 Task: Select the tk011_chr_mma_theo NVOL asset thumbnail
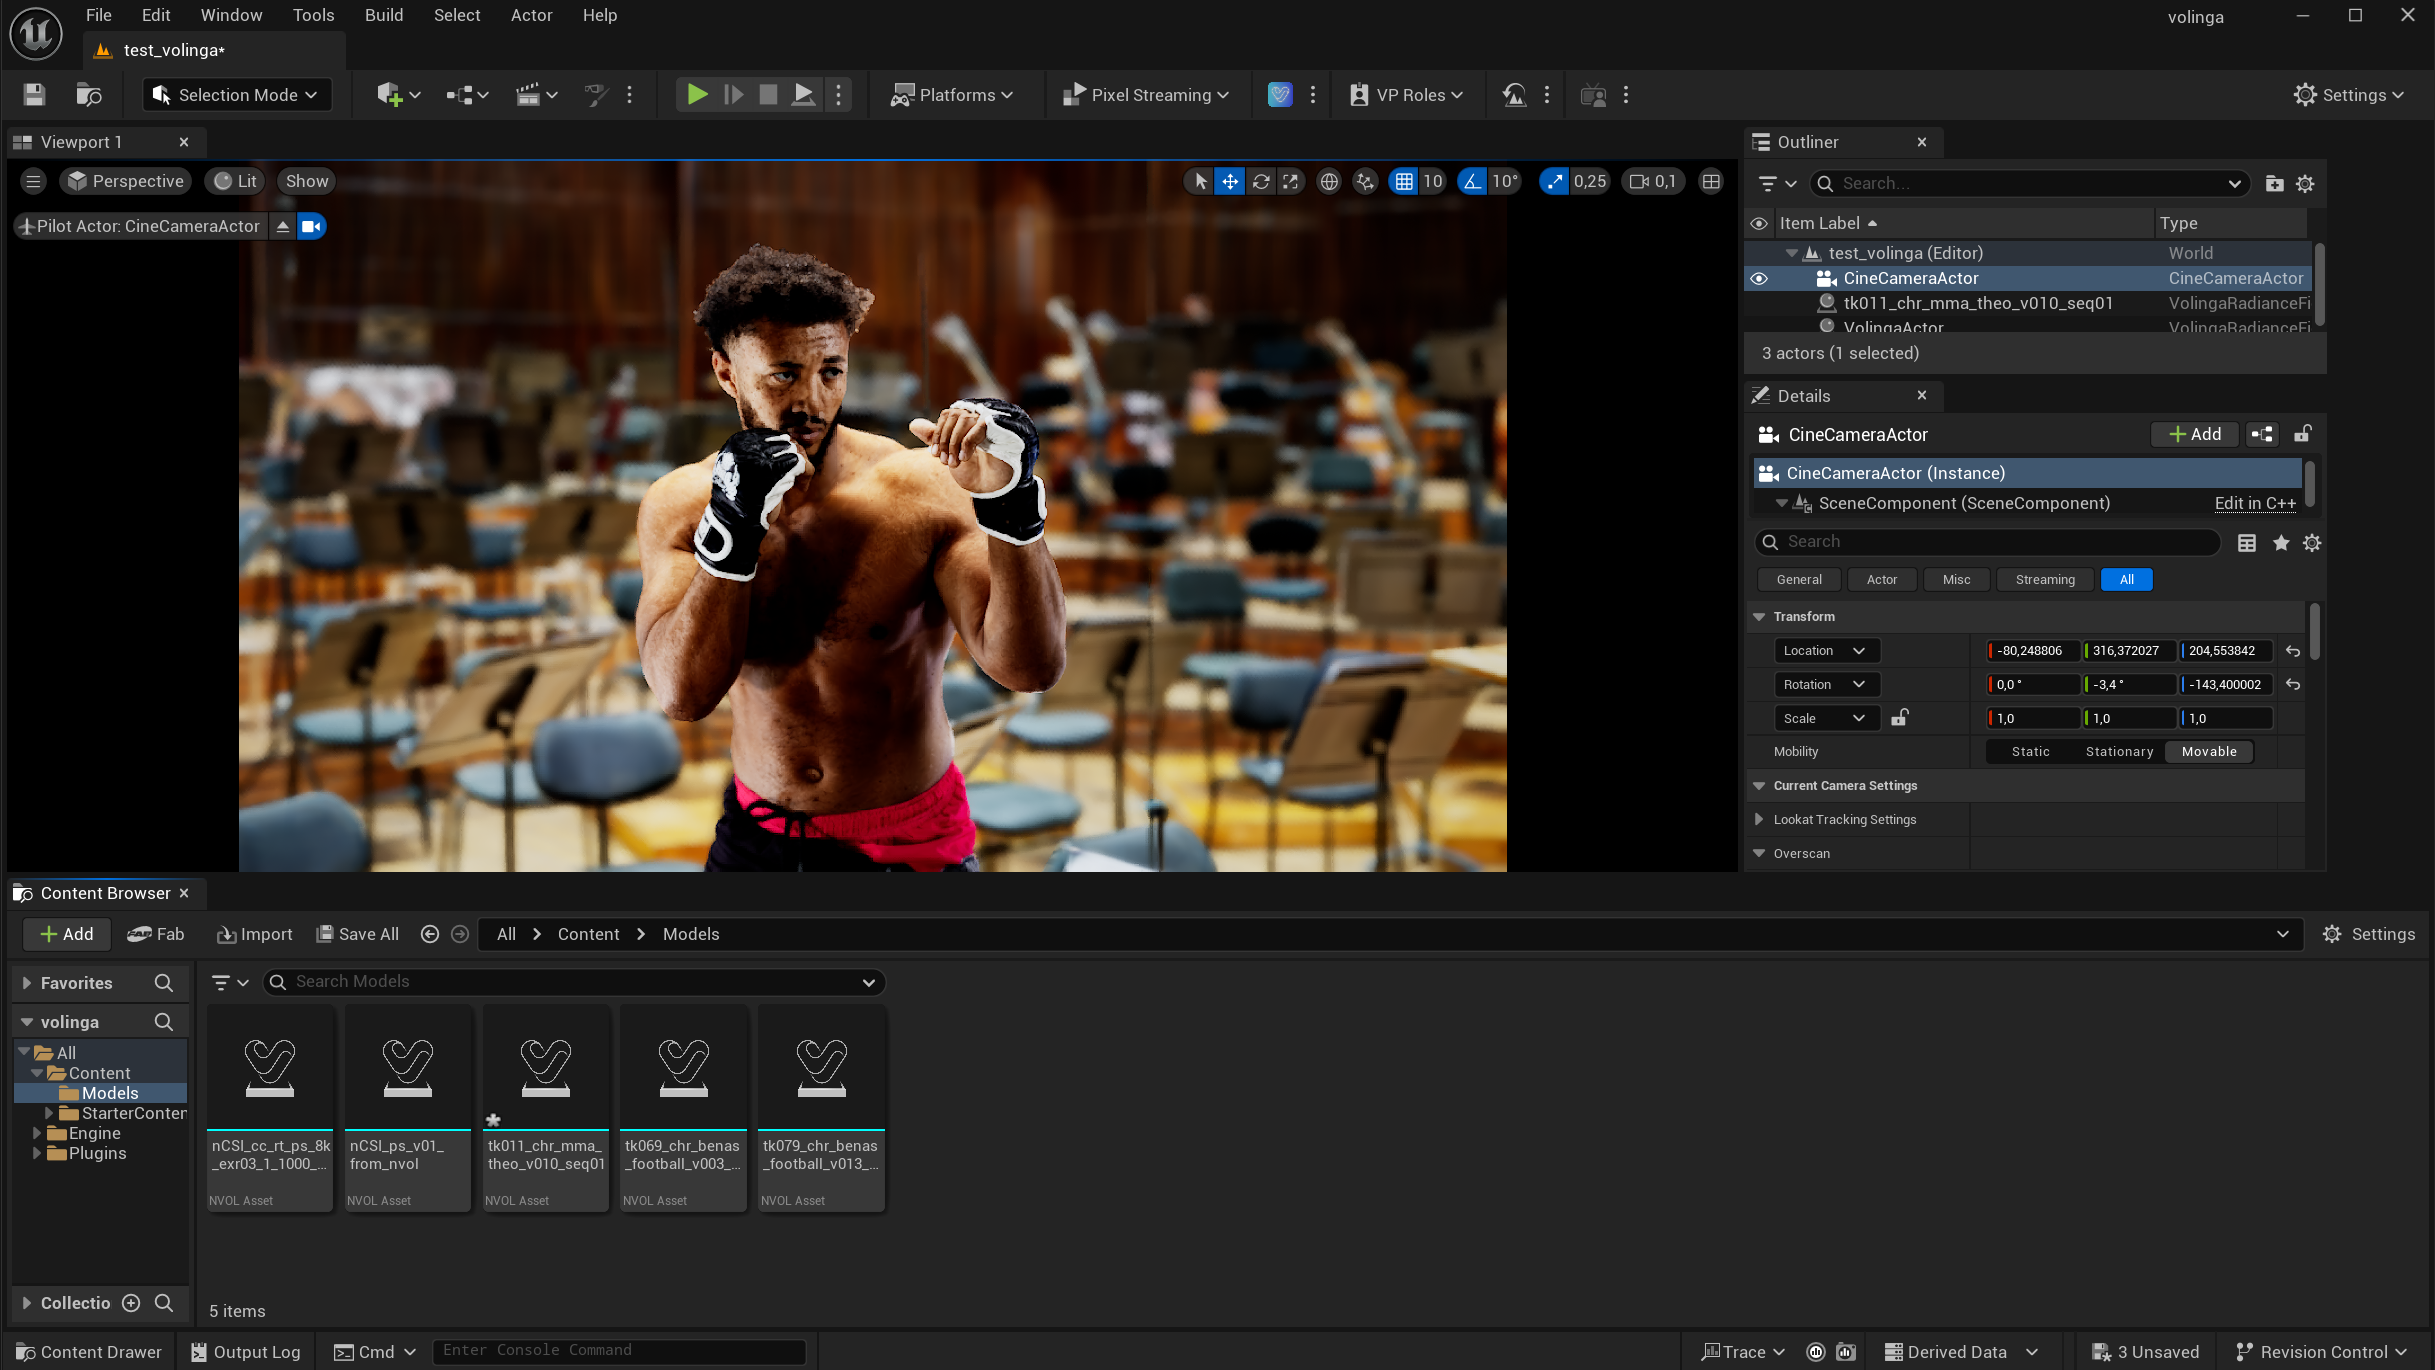(545, 1065)
